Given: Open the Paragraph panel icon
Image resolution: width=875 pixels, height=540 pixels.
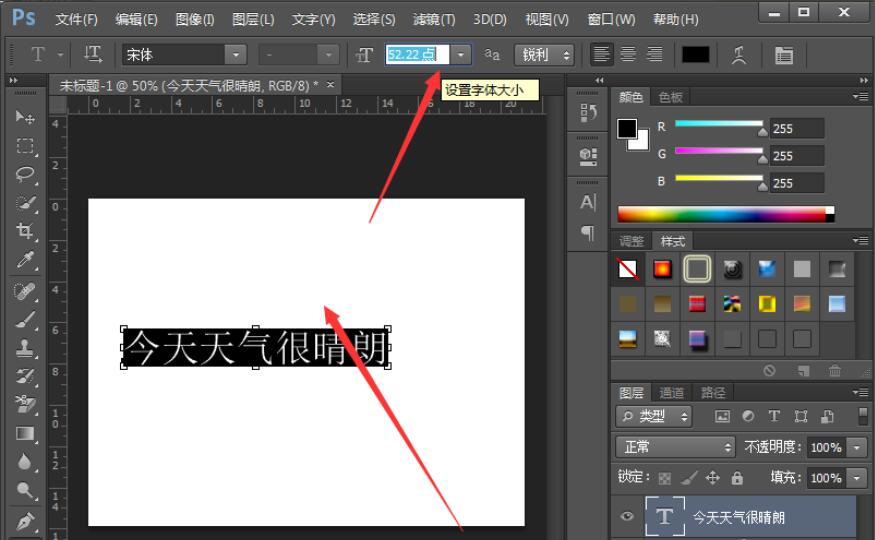Looking at the screenshot, I should coord(588,232).
